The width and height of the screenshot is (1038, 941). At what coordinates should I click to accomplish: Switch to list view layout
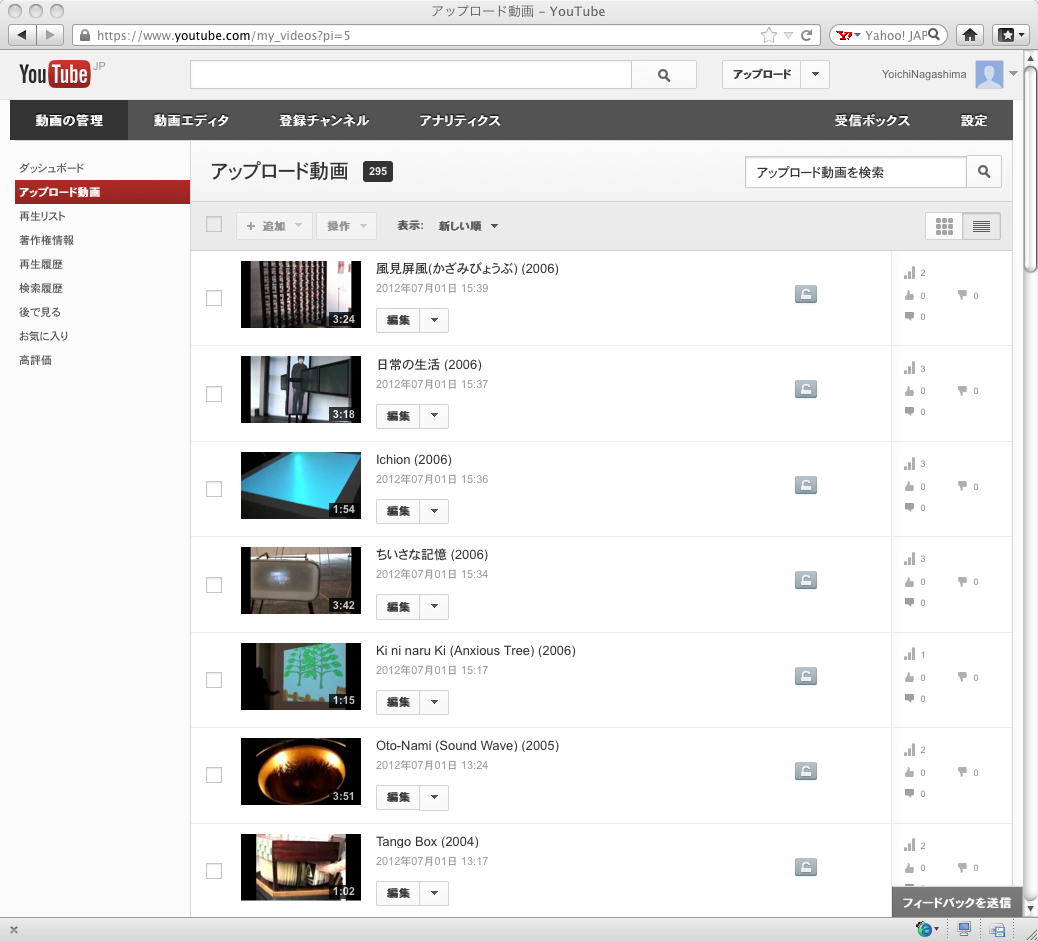[x=981, y=226]
